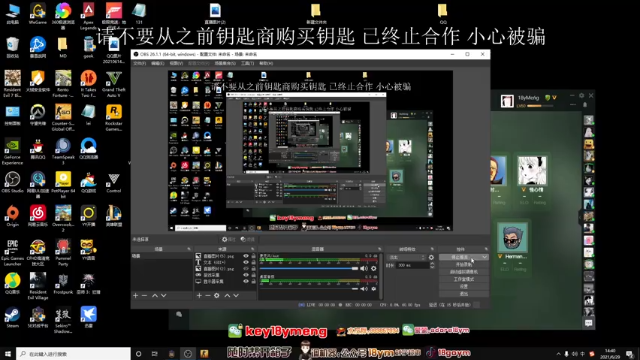
Task: Open the Sources dock options icon
Action: pyautogui.click(x=253, y=249)
